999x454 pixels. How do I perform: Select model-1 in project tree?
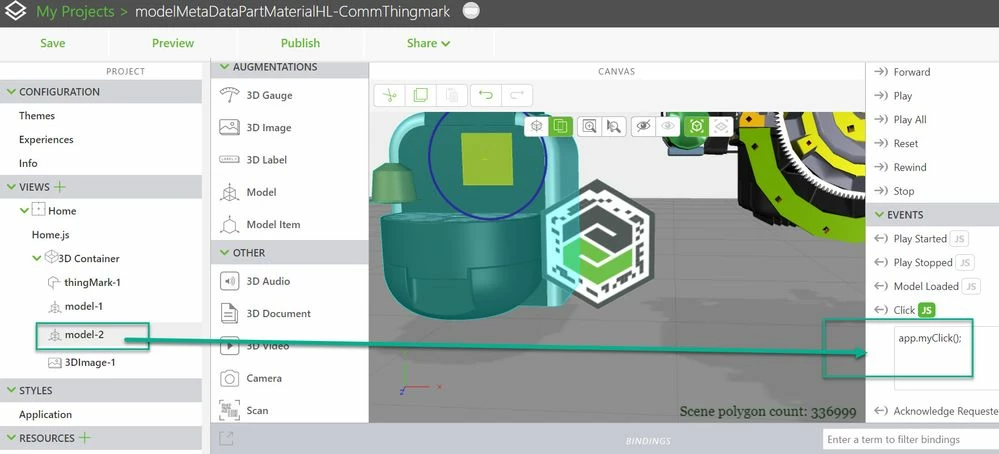click(83, 306)
